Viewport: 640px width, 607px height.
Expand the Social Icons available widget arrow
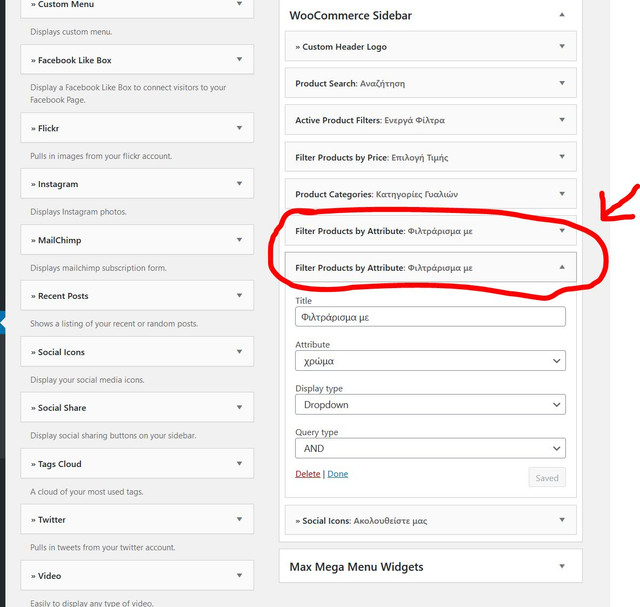(x=239, y=351)
